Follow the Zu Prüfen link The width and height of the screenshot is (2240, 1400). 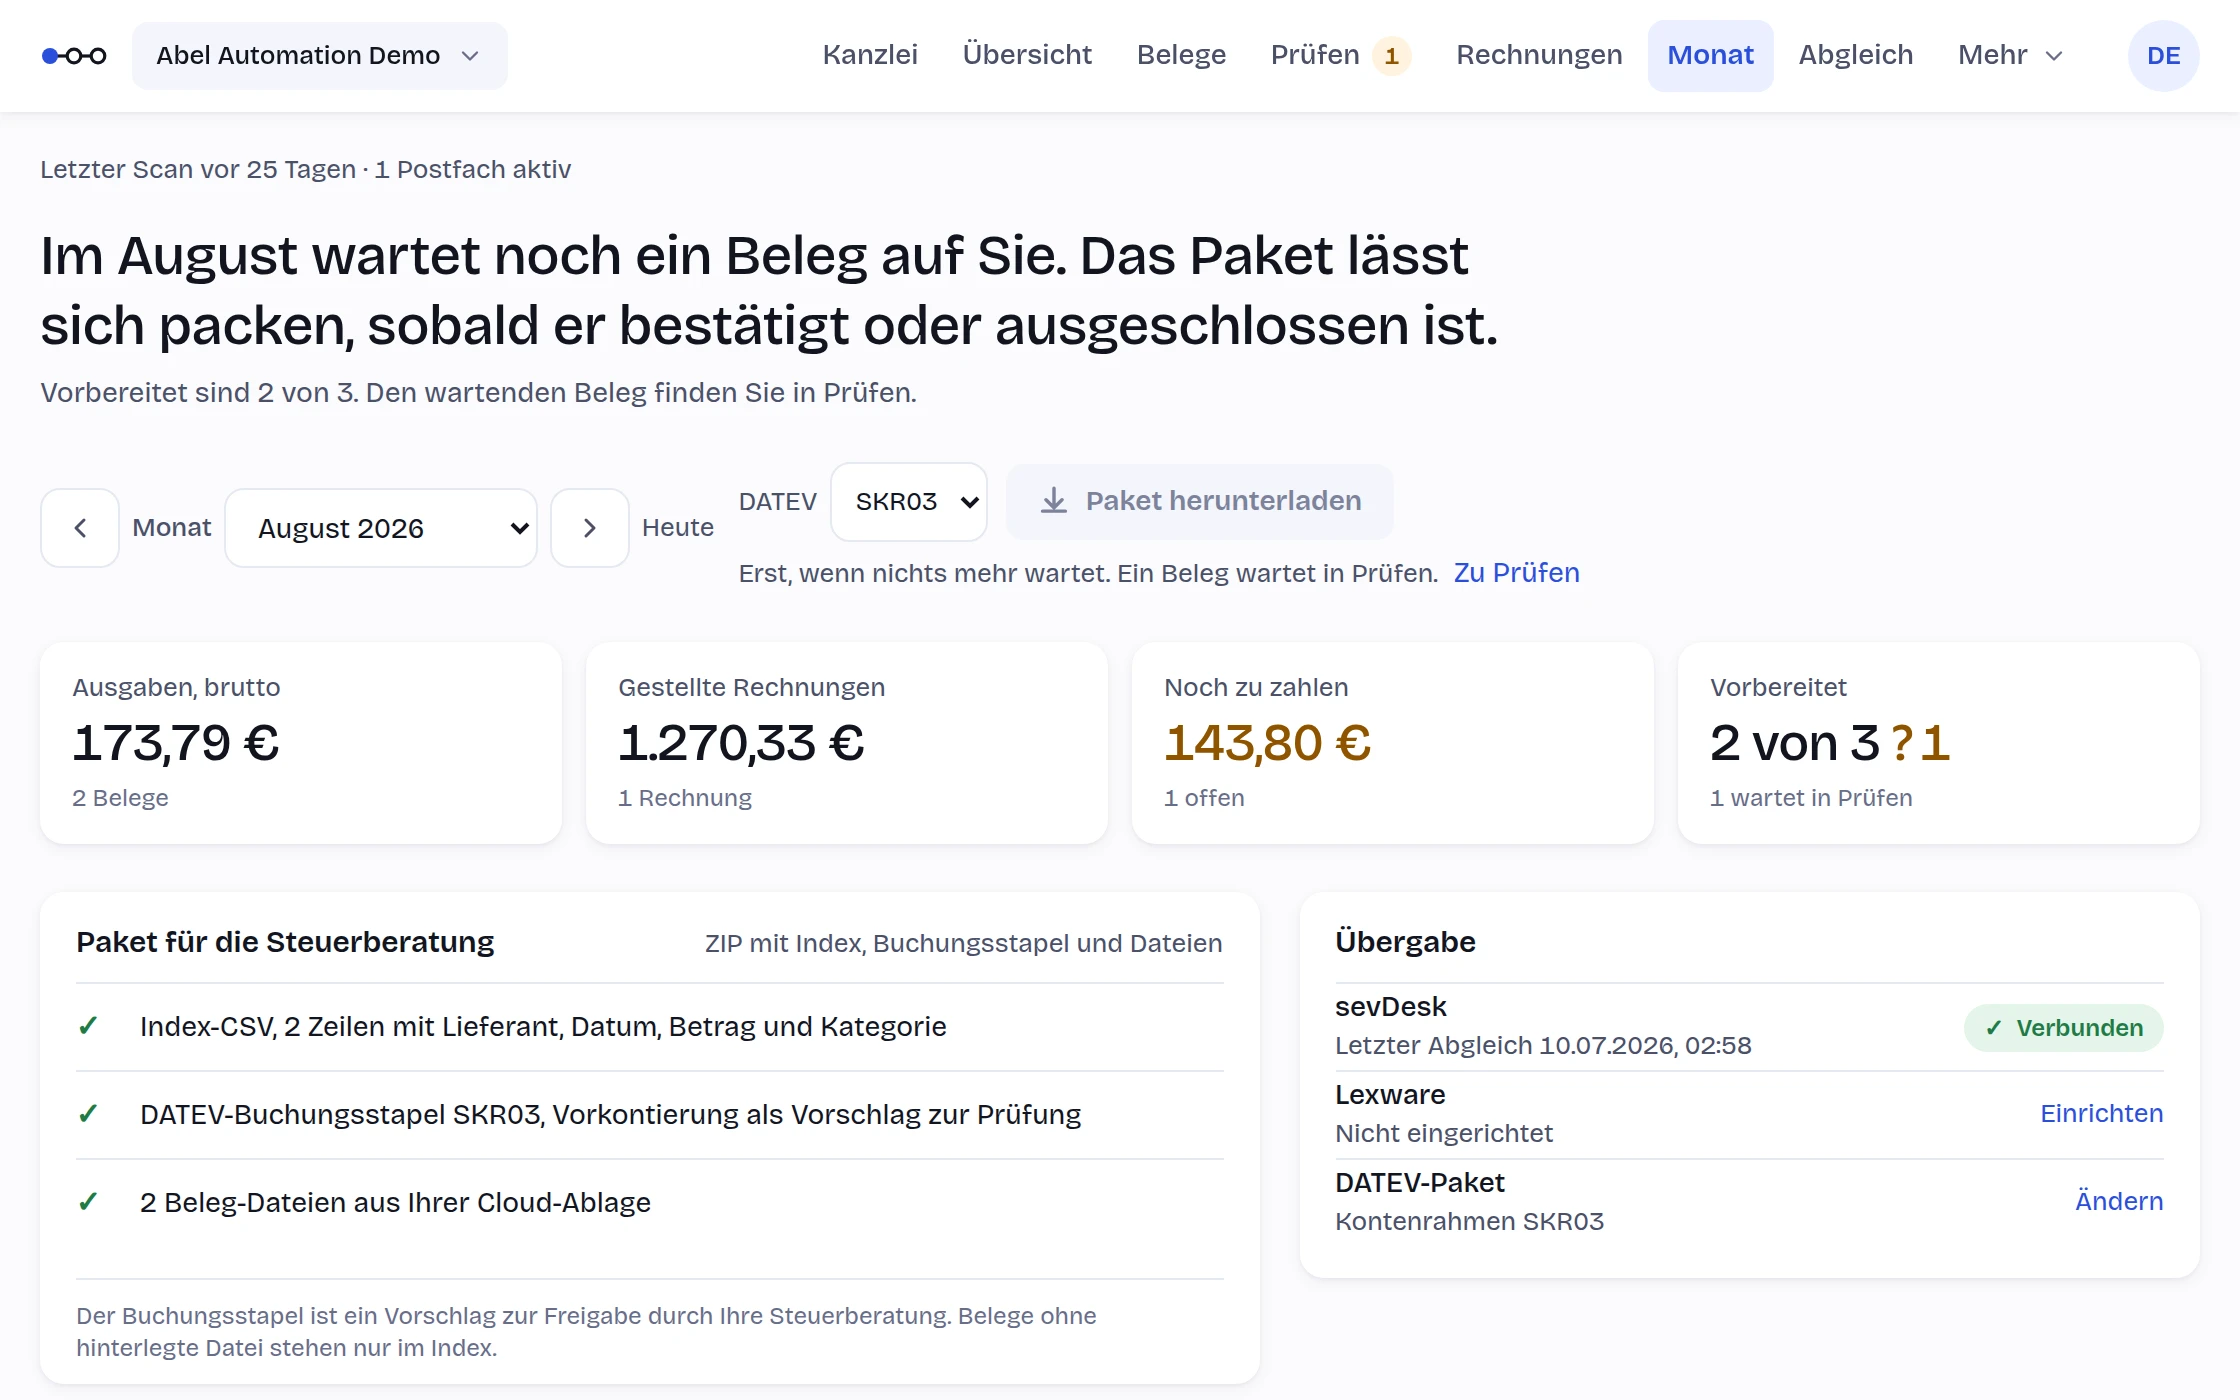[1516, 573]
